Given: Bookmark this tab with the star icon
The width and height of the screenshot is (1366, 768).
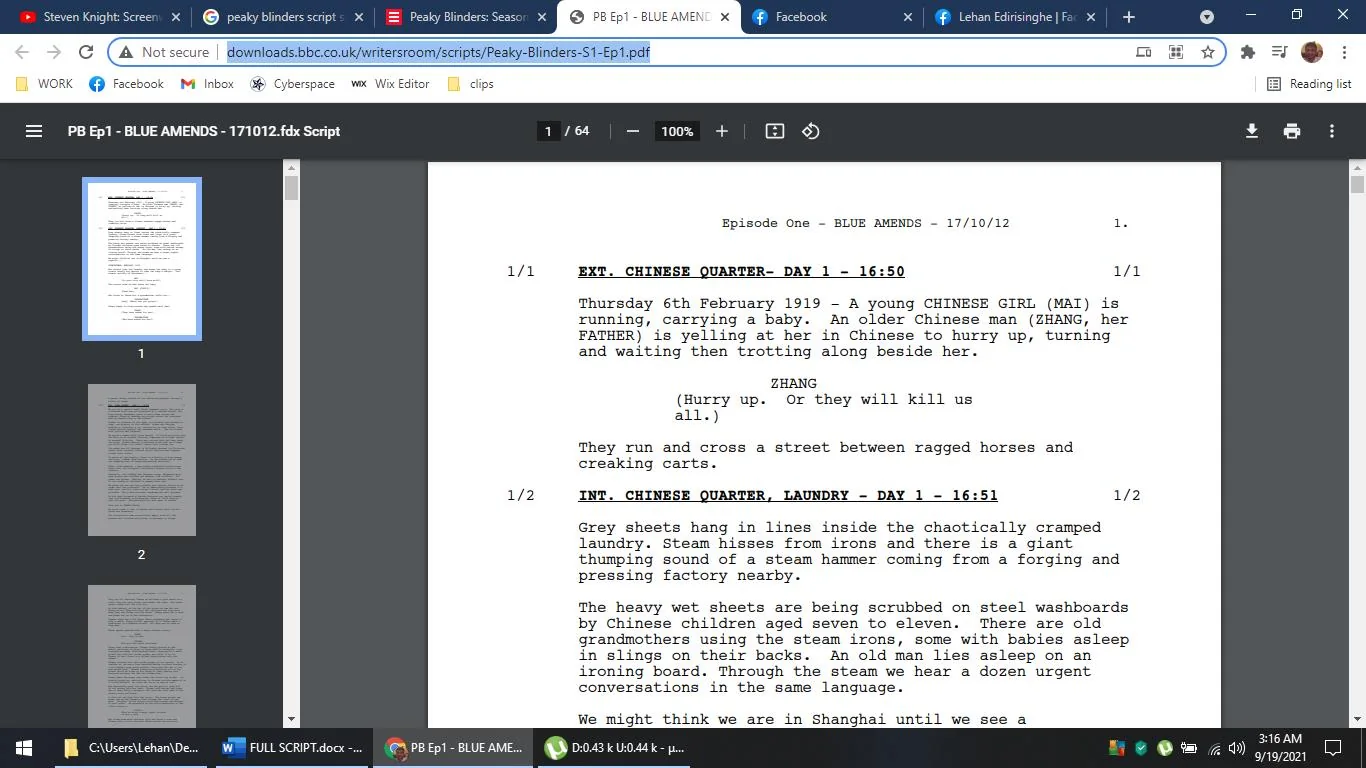Looking at the screenshot, I should click(x=1208, y=52).
